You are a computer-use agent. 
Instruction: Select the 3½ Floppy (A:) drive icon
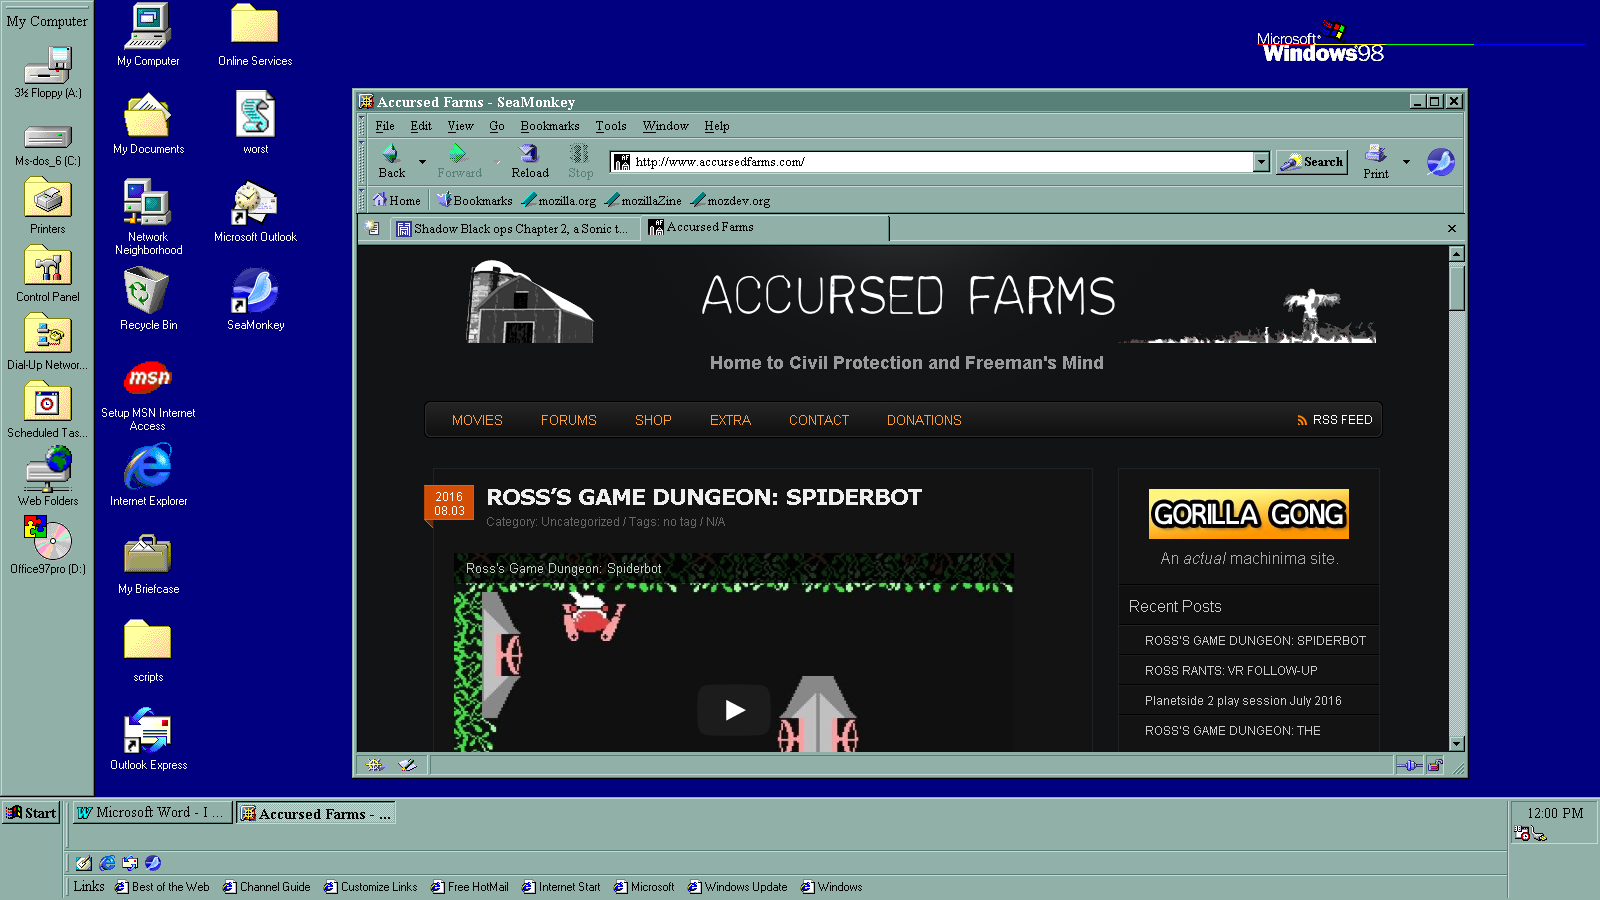[47, 72]
